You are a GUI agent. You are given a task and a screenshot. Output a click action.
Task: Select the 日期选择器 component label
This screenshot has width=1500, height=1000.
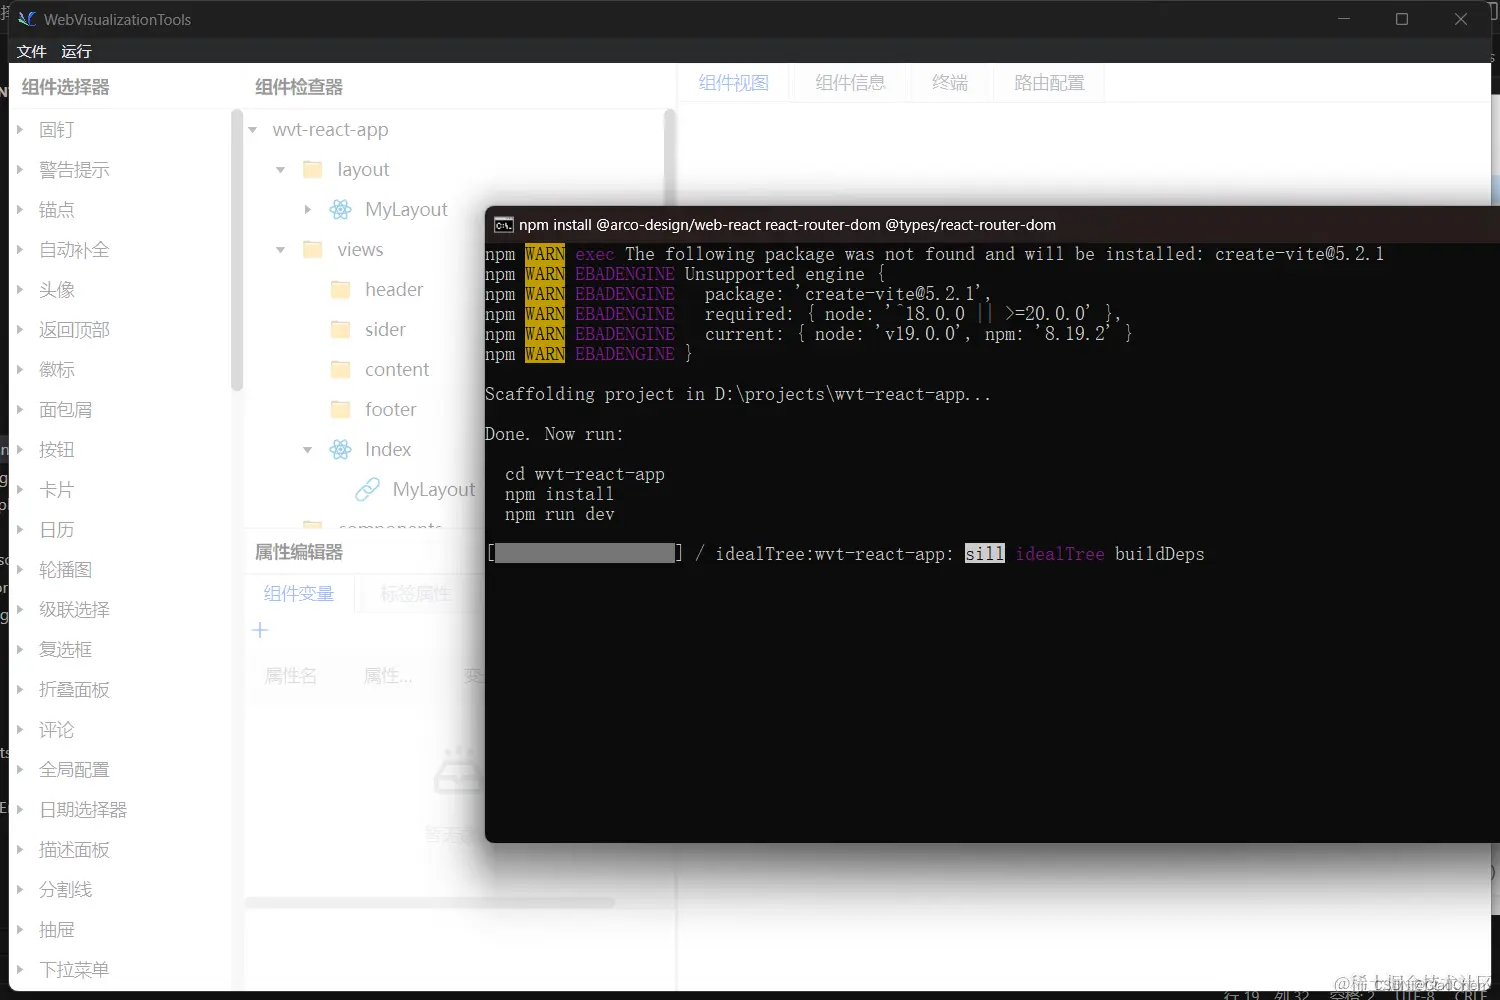click(x=84, y=810)
